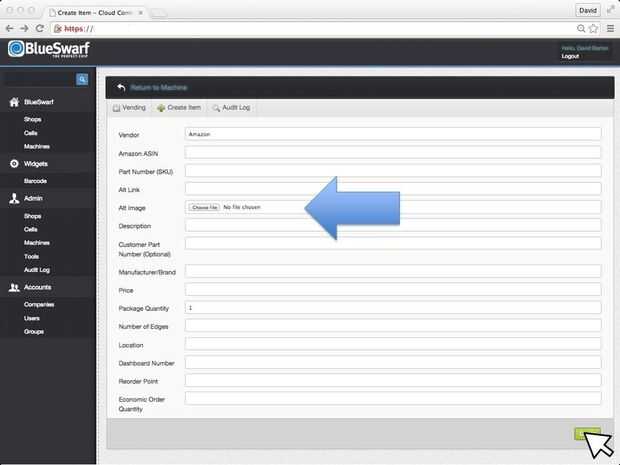Open Shops under Admin section

pyautogui.click(x=32, y=216)
